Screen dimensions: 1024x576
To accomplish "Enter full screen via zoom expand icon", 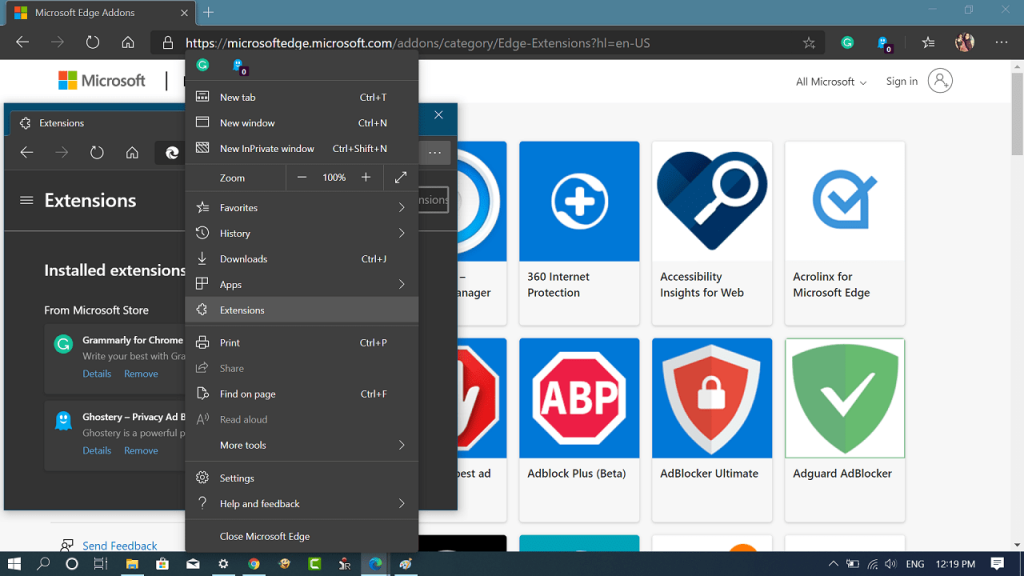I will click(x=401, y=178).
